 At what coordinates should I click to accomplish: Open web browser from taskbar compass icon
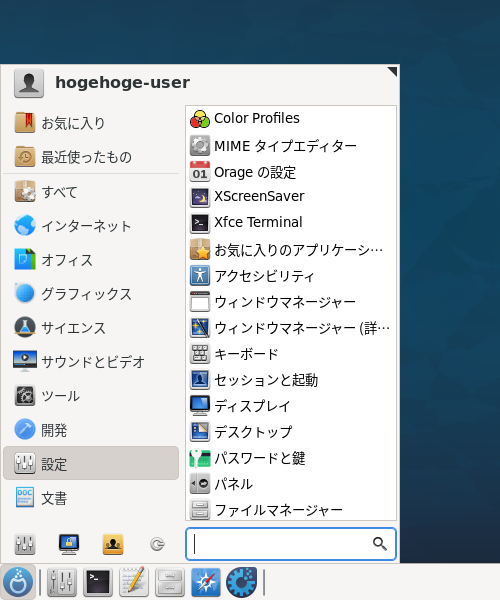coord(206,582)
